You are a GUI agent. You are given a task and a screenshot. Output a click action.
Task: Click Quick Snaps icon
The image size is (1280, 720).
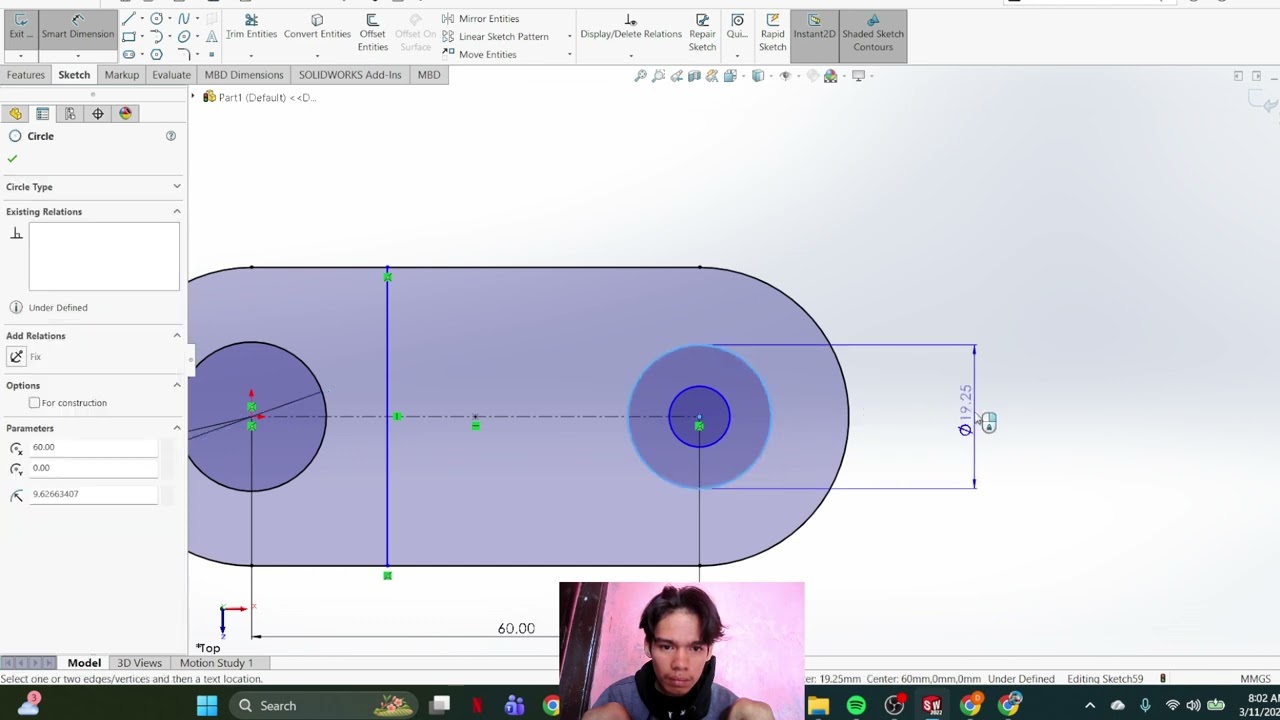(737, 26)
